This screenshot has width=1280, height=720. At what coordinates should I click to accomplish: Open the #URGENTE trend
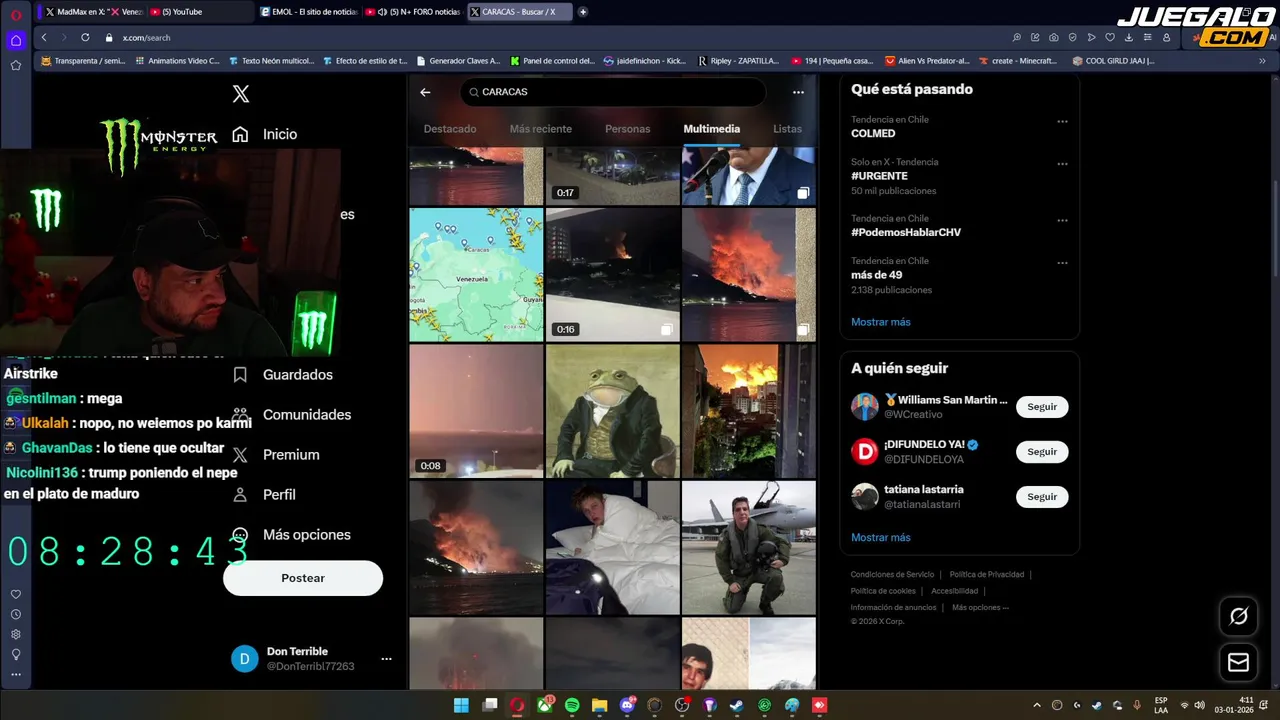click(879, 176)
